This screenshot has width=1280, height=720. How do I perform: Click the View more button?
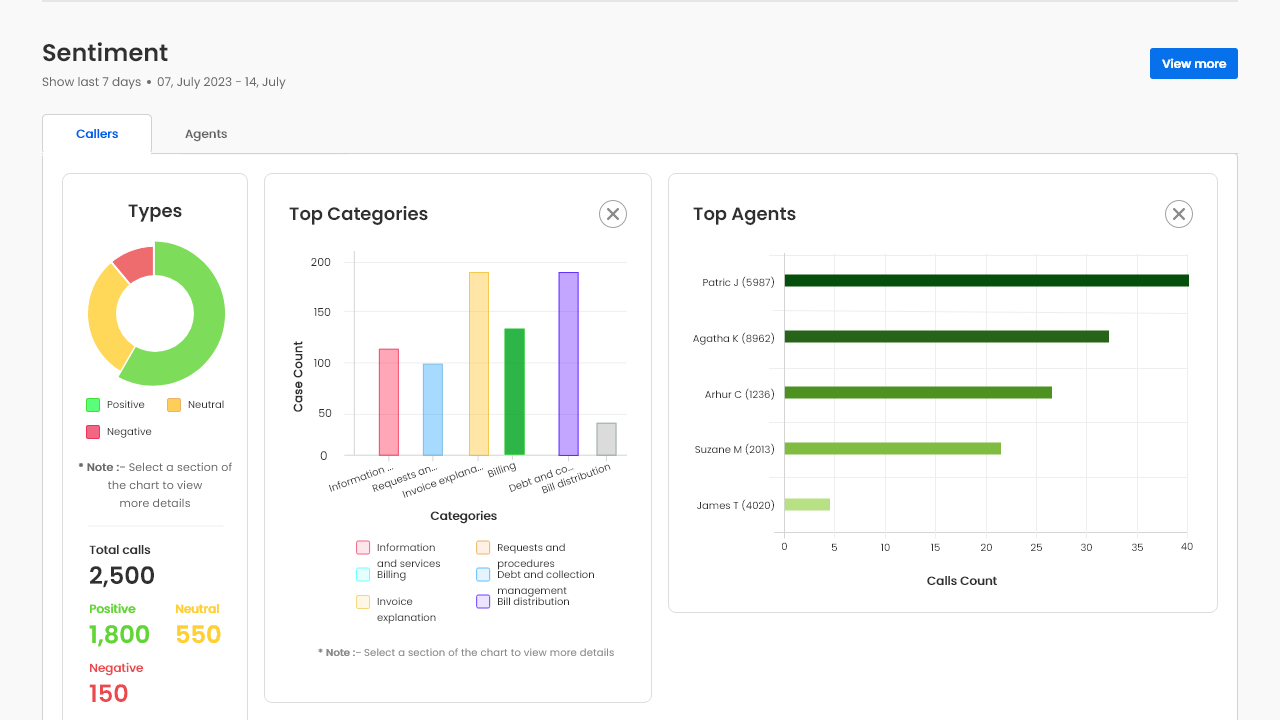coord(1193,64)
